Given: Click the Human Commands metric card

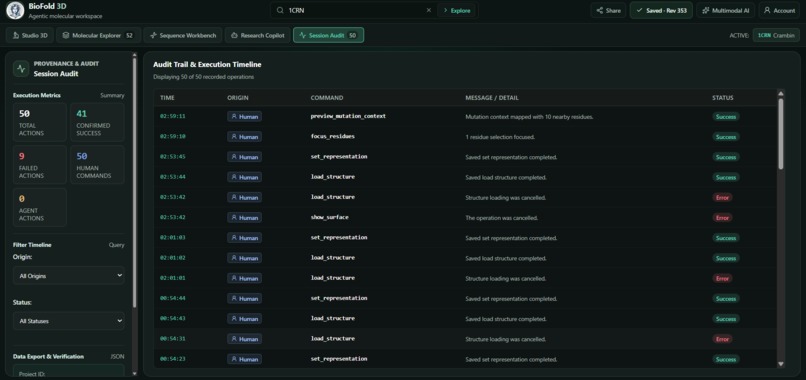Looking at the screenshot, I should click(x=97, y=165).
